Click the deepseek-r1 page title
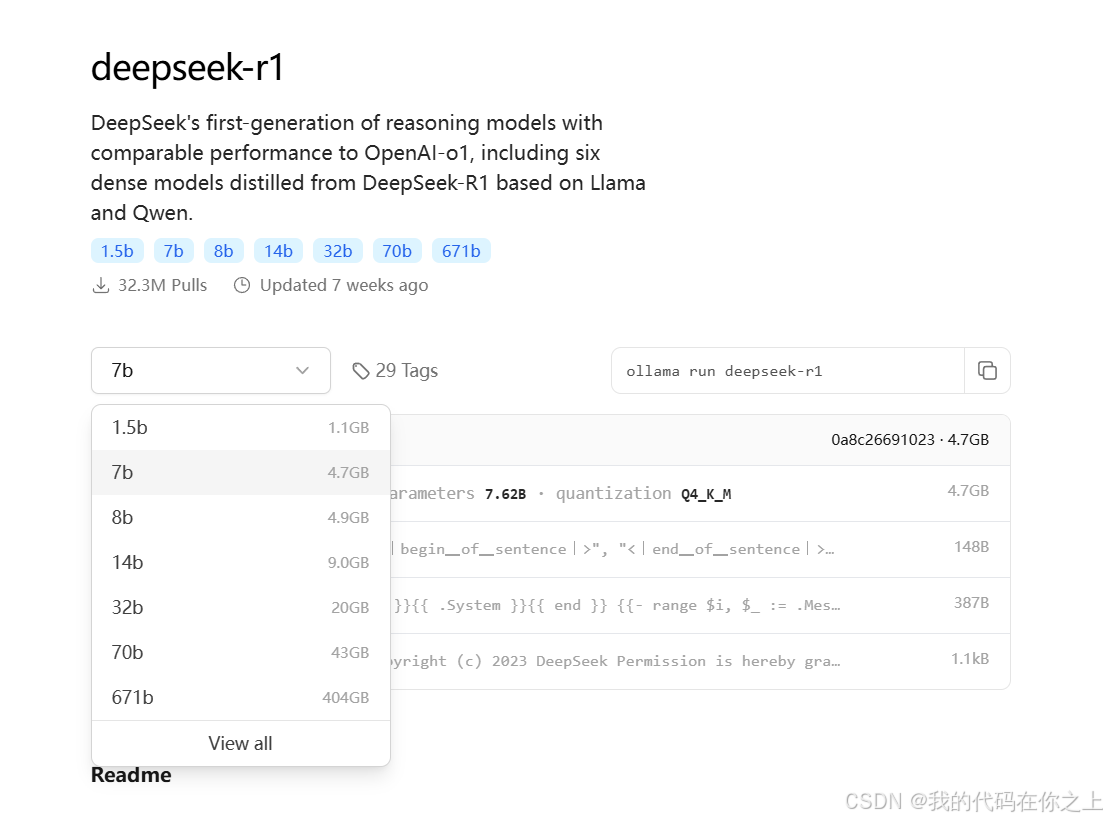Image resolution: width=1107 pixels, height=821 pixels. click(x=186, y=67)
